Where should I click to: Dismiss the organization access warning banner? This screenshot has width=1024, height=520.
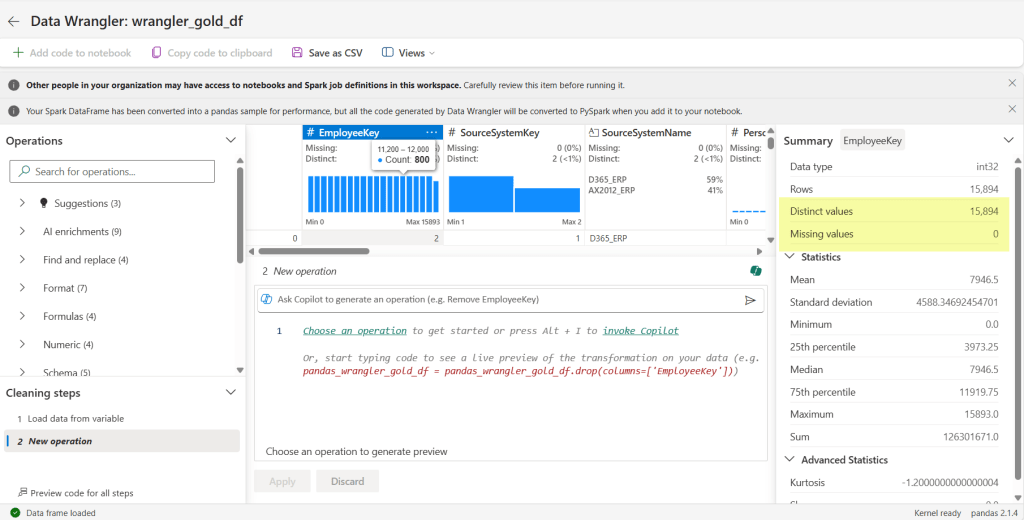(1012, 83)
